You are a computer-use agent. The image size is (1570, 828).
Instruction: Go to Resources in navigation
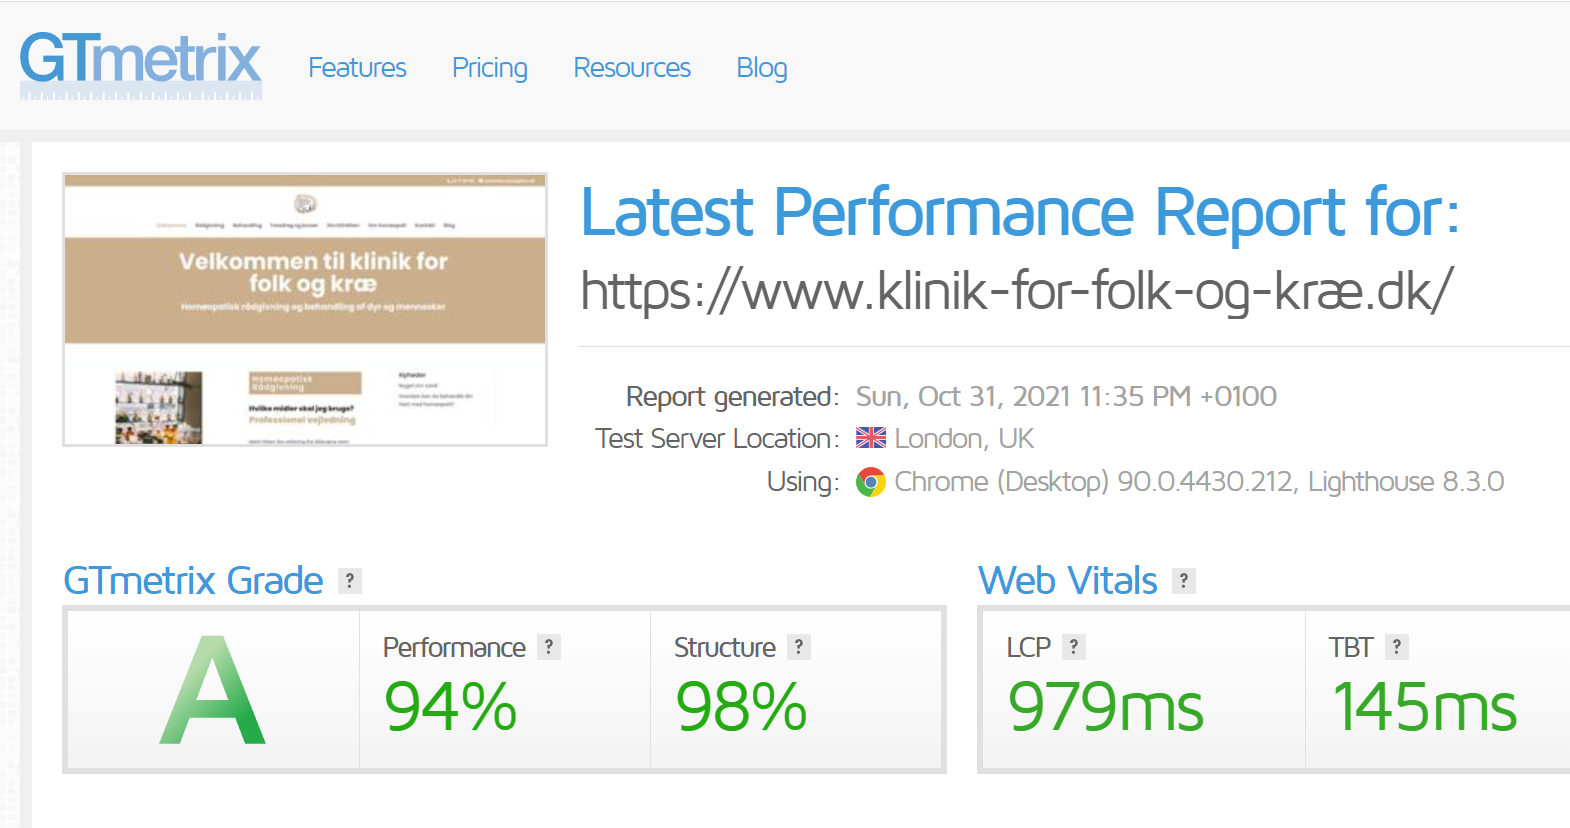click(631, 68)
